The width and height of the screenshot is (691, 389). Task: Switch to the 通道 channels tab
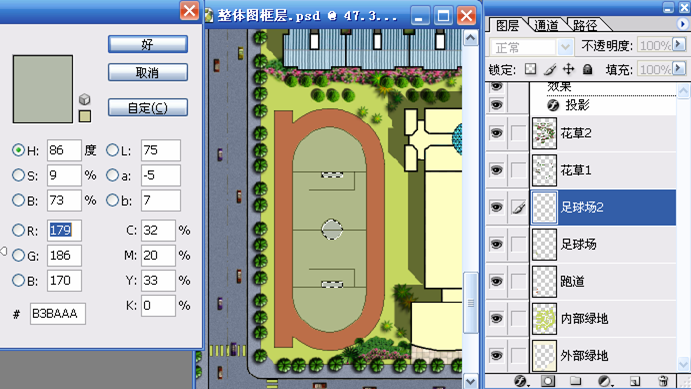546,26
